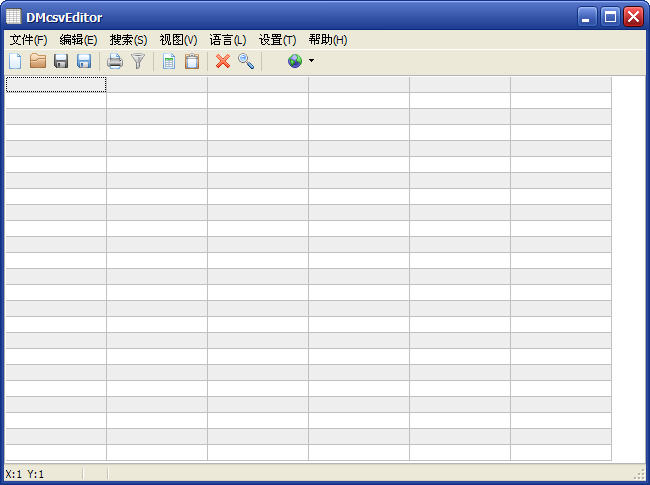Create a new file with the blank page icon

coord(15,61)
